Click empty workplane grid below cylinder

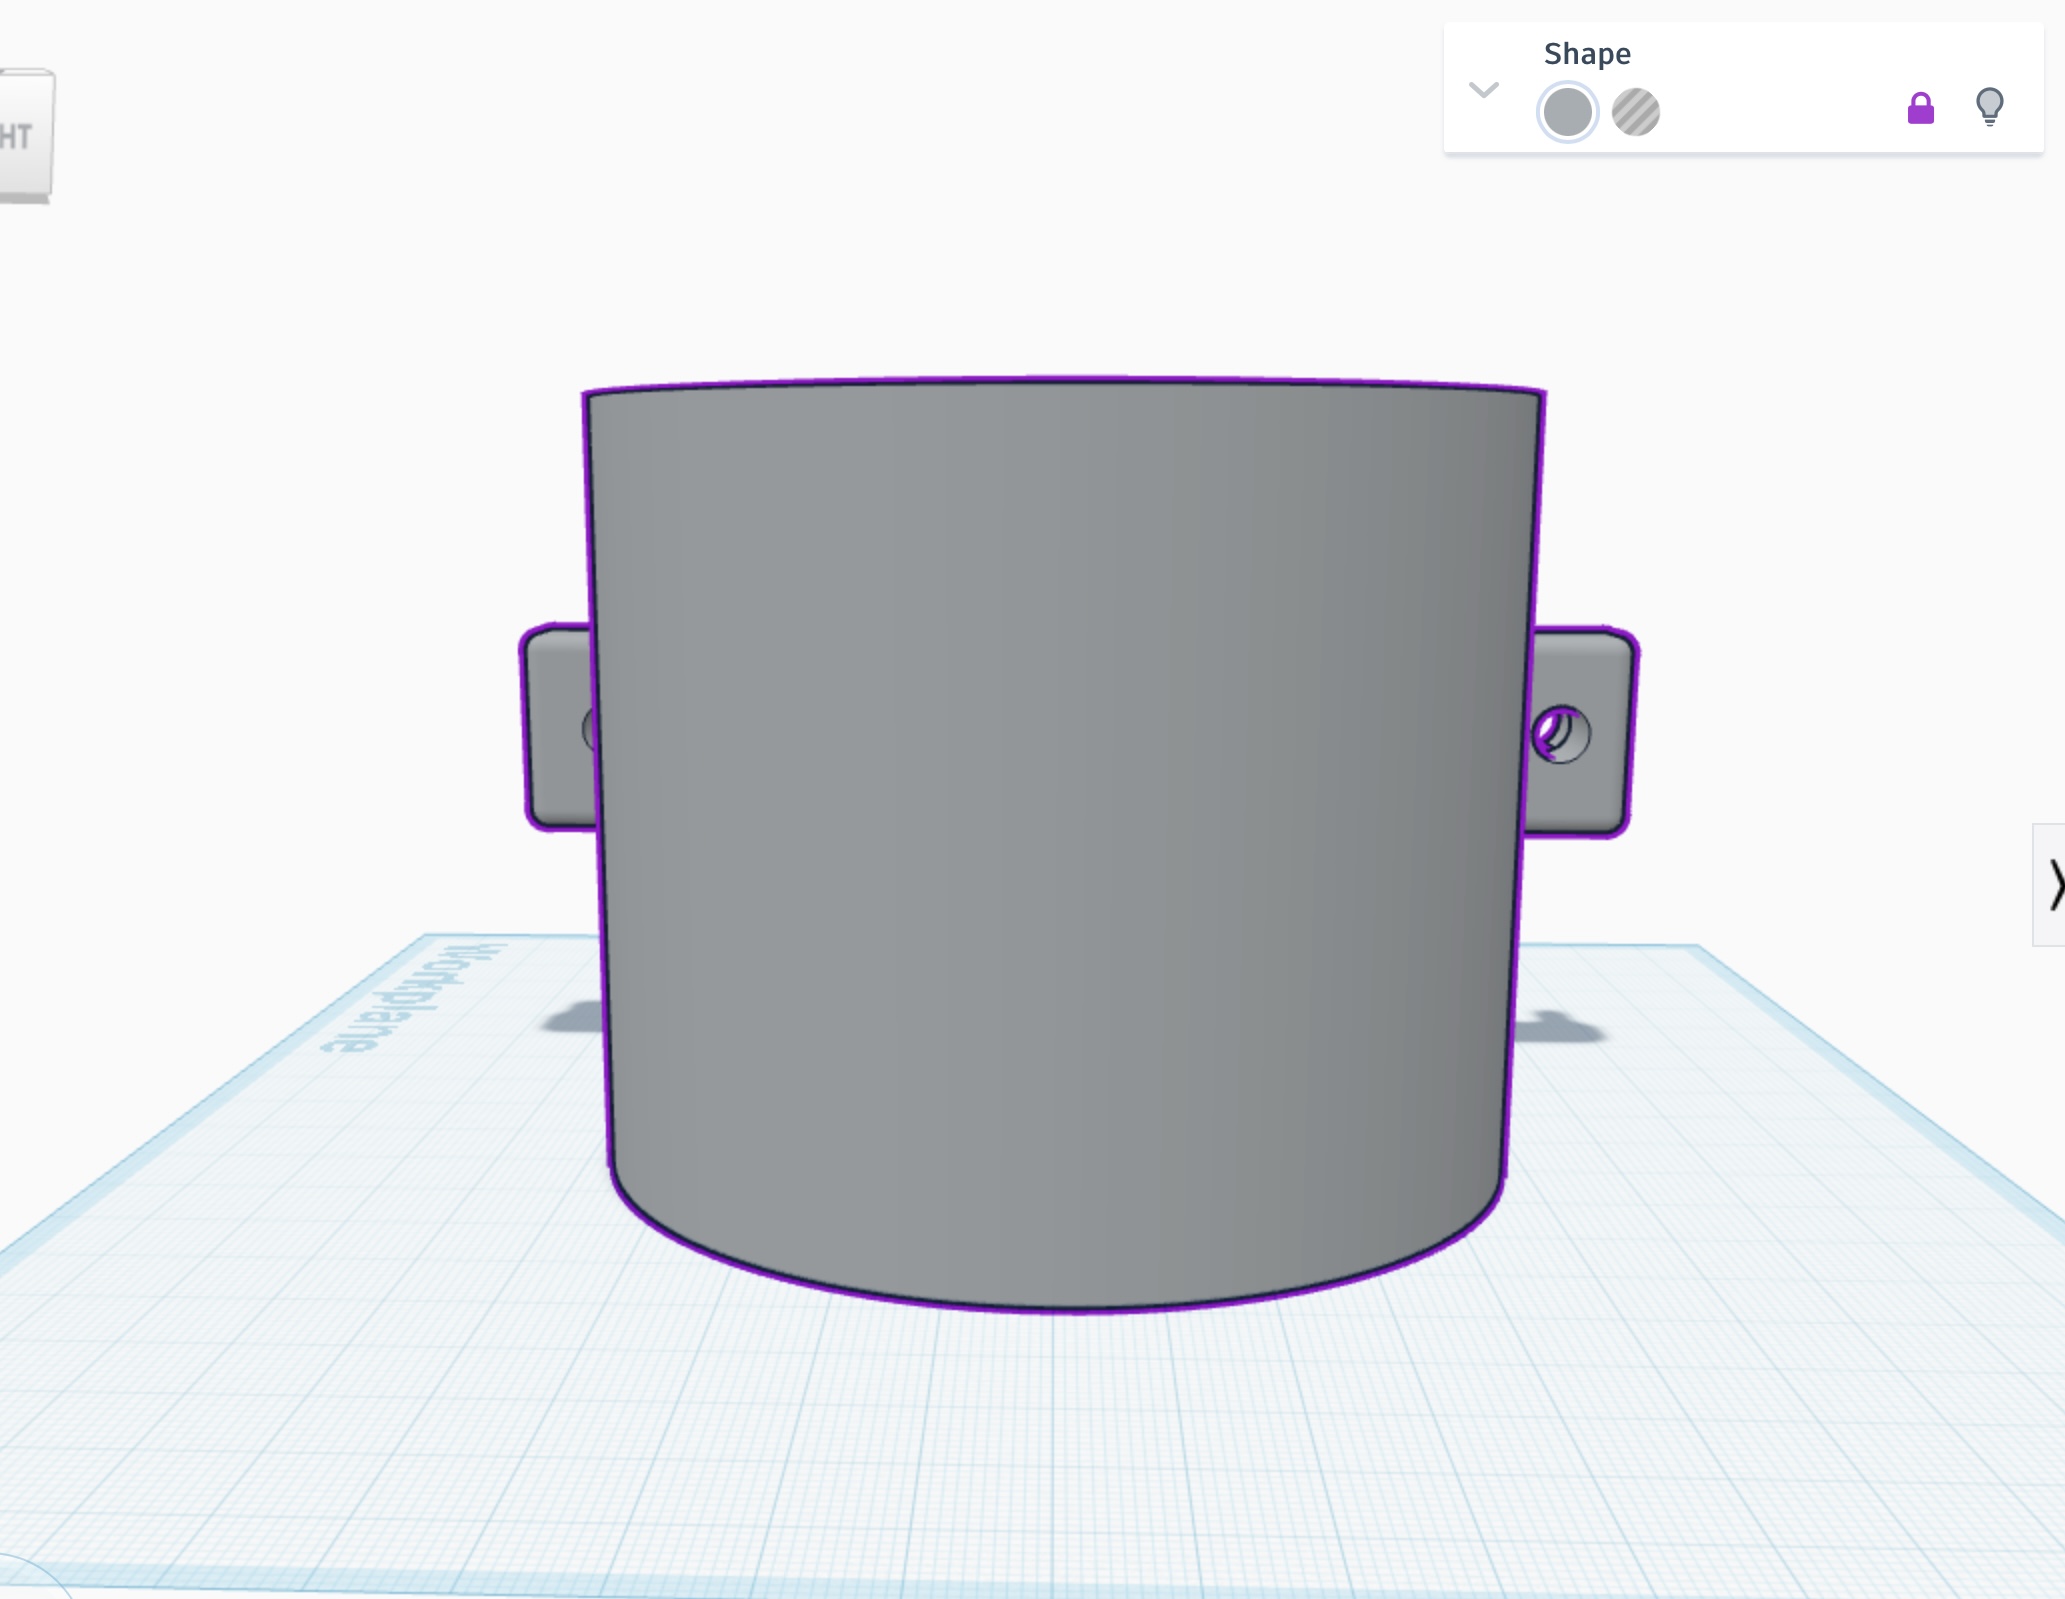tap(1060, 1440)
